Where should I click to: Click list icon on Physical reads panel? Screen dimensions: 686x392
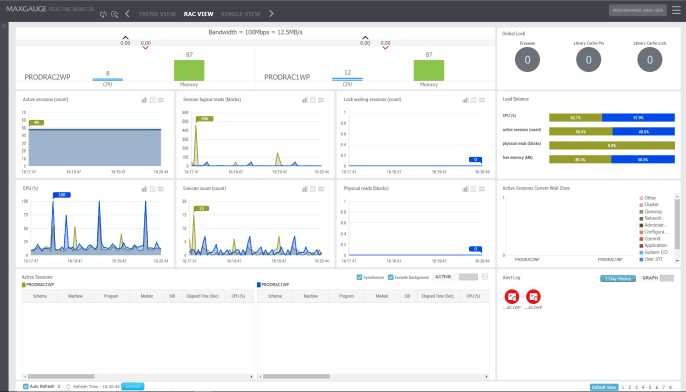[482, 189]
